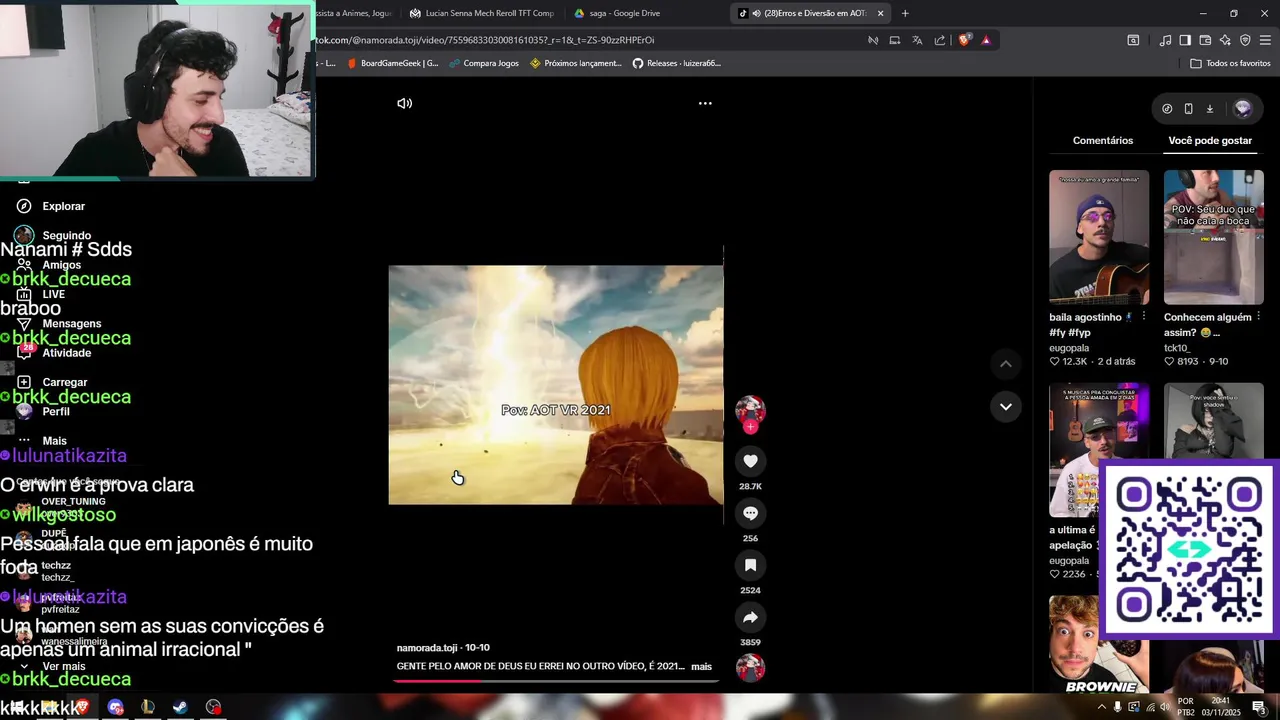Open Seguindo in the TikTok sidebar
The height and width of the screenshot is (720, 1280).
pos(53,235)
